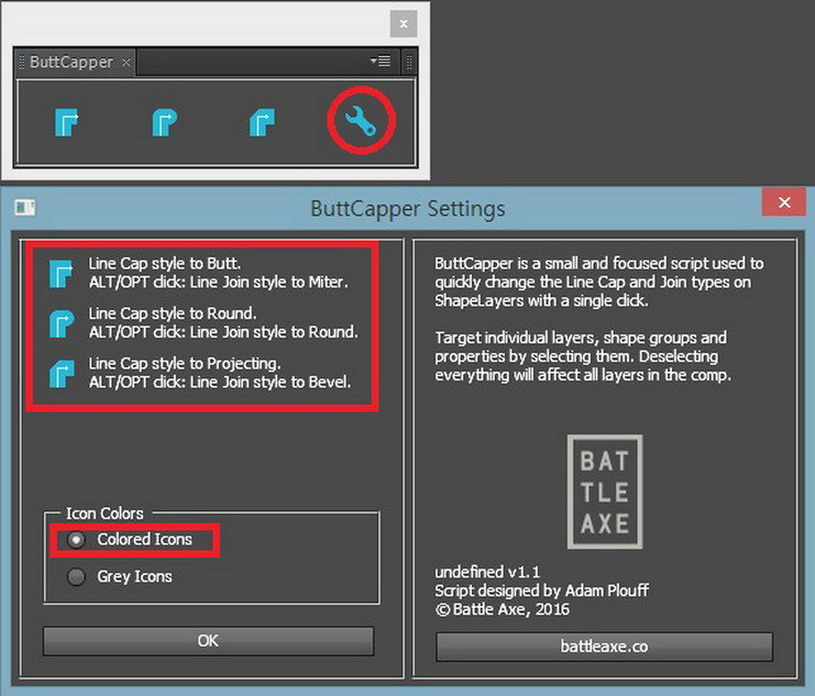The width and height of the screenshot is (815, 696).
Task: Apply Projecting line cap in ButtCapper panel
Action: pyautogui.click(x=262, y=122)
